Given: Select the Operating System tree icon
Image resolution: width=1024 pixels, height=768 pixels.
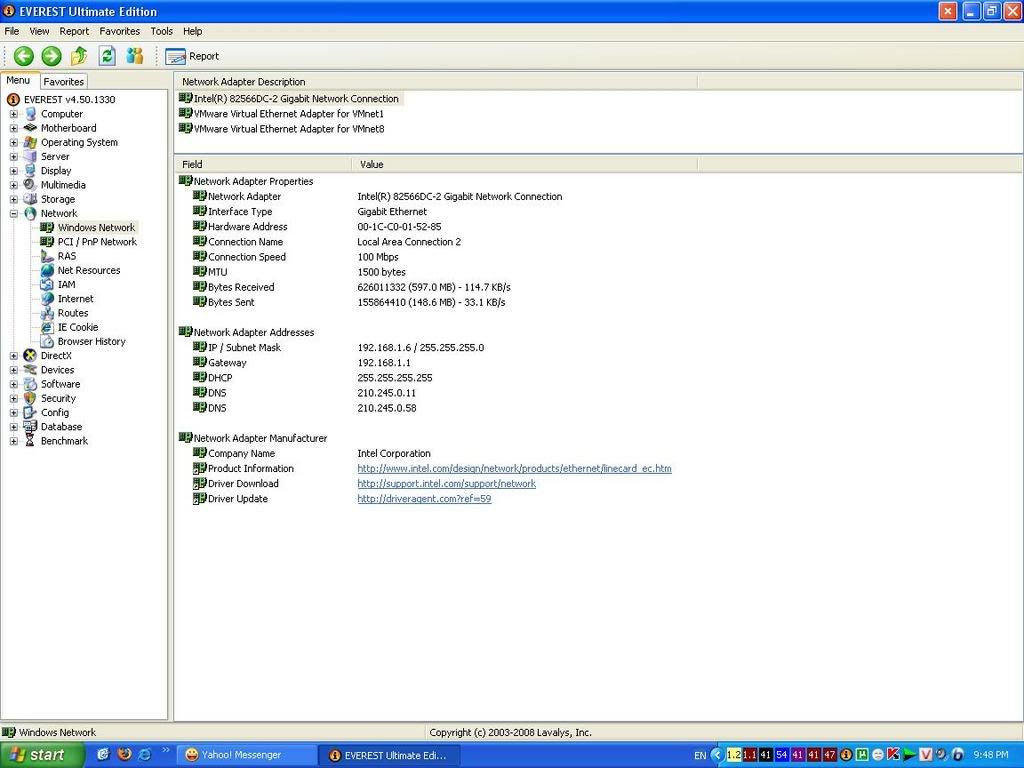Looking at the screenshot, I should [x=30, y=142].
